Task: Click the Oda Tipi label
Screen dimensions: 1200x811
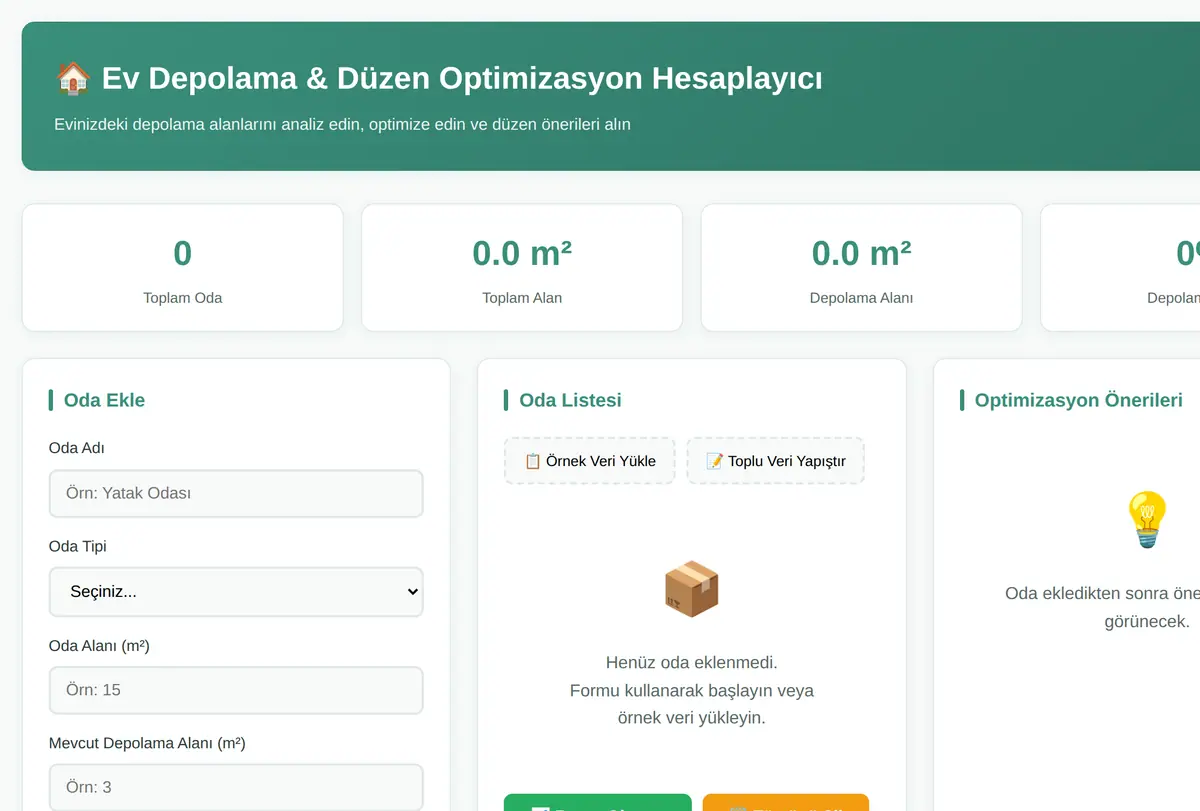Action: [78, 546]
